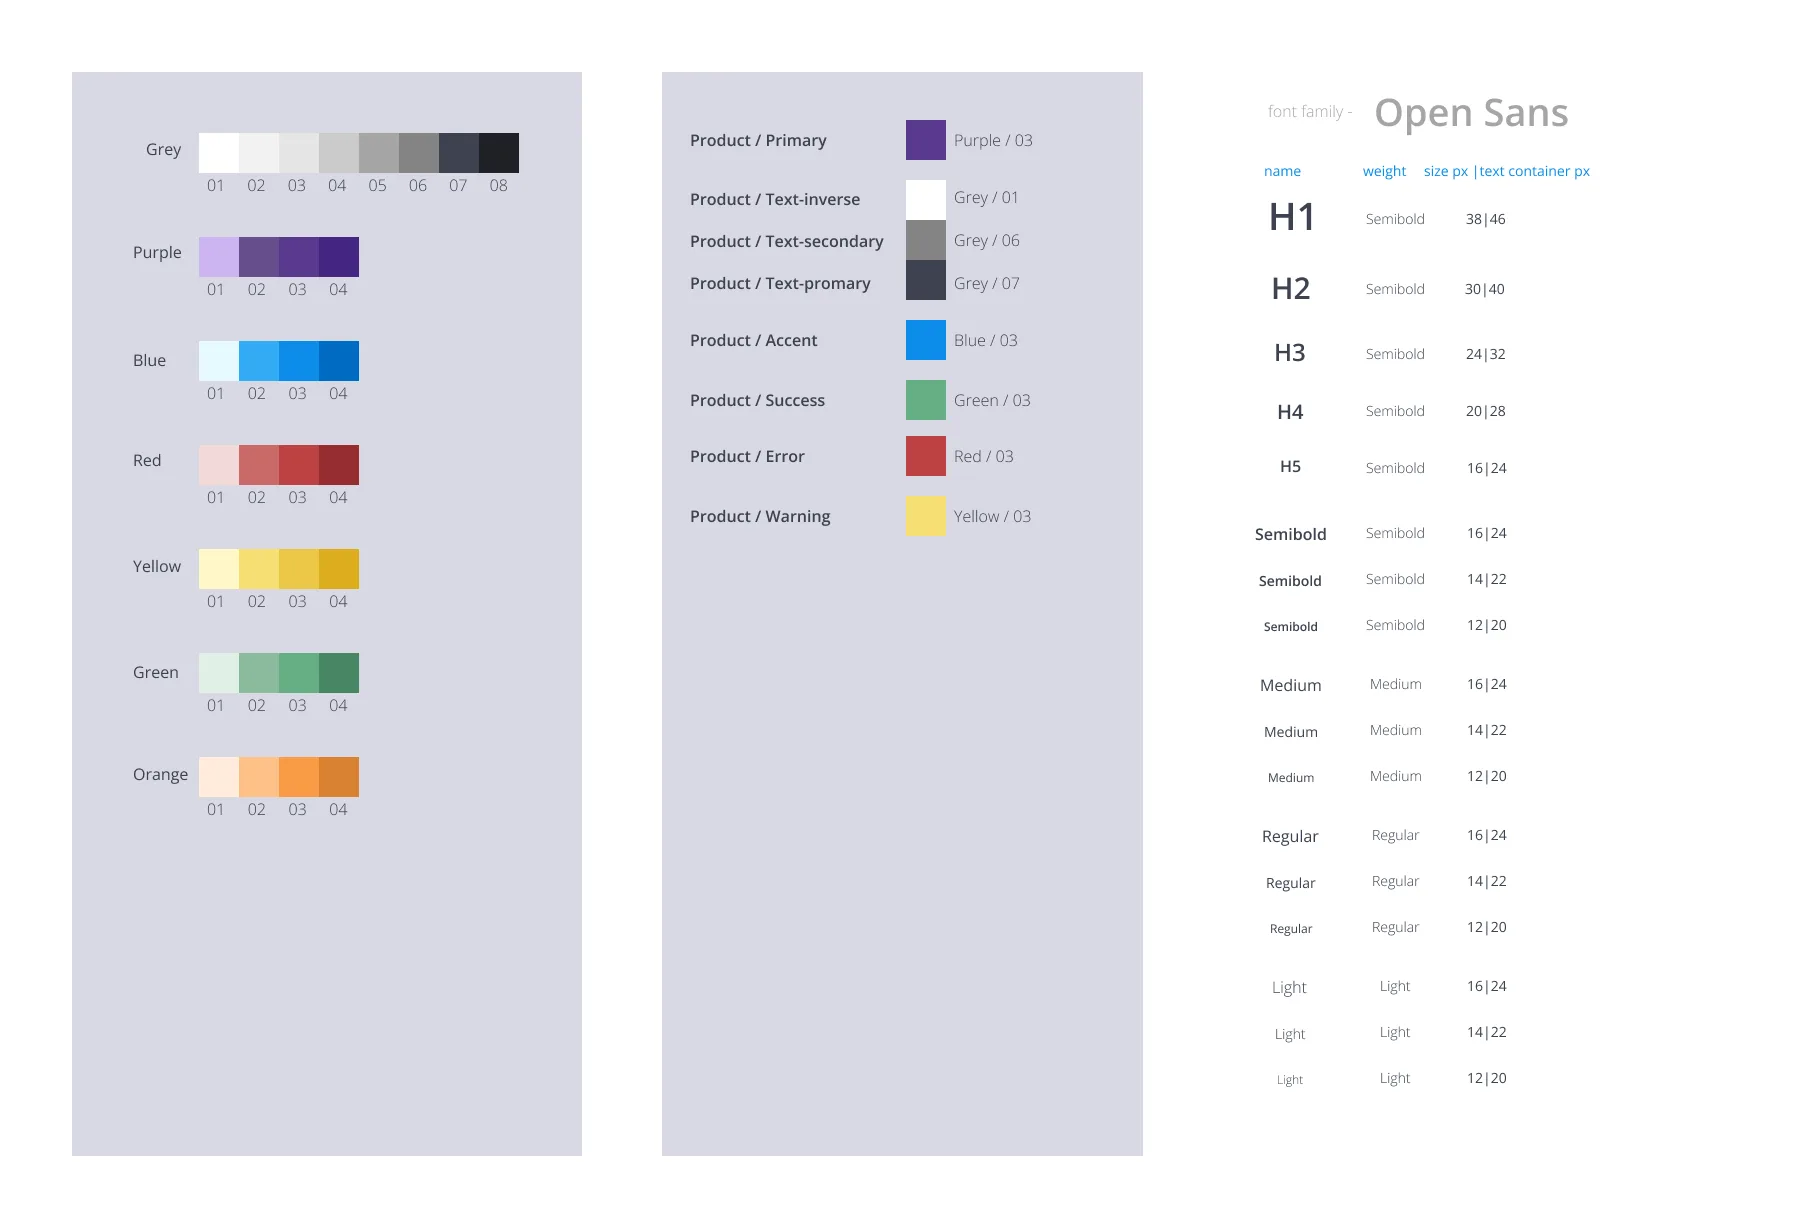
Task: Pick the Orange 03 swatch in the Orange palette row
Action: (x=299, y=777)
